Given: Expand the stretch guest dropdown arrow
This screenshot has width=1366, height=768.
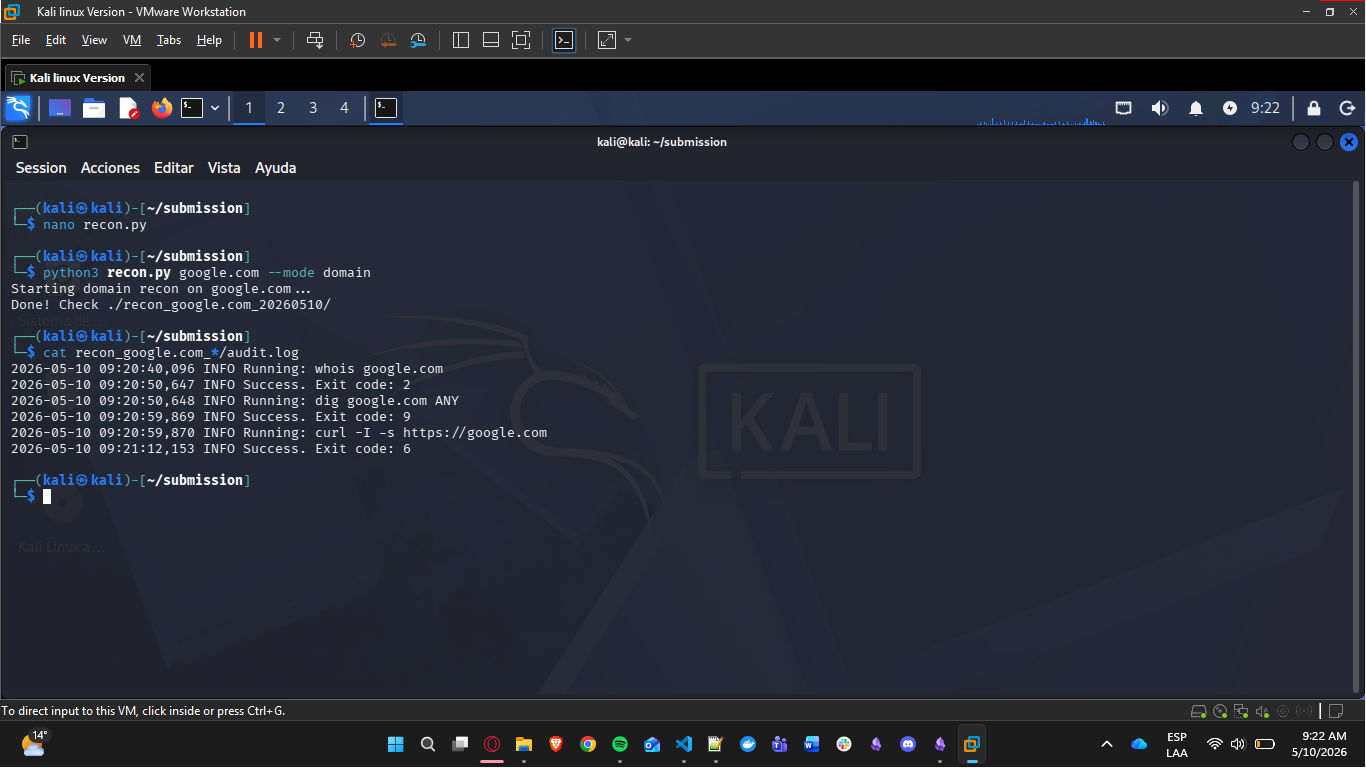Looking at the screenshot, I should click(x=628, y=40).
